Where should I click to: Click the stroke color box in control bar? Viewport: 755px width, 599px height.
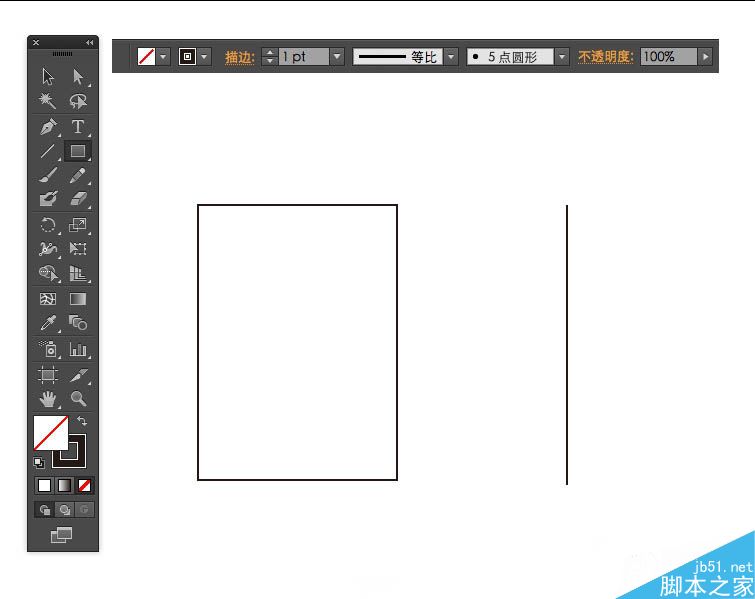187,56
